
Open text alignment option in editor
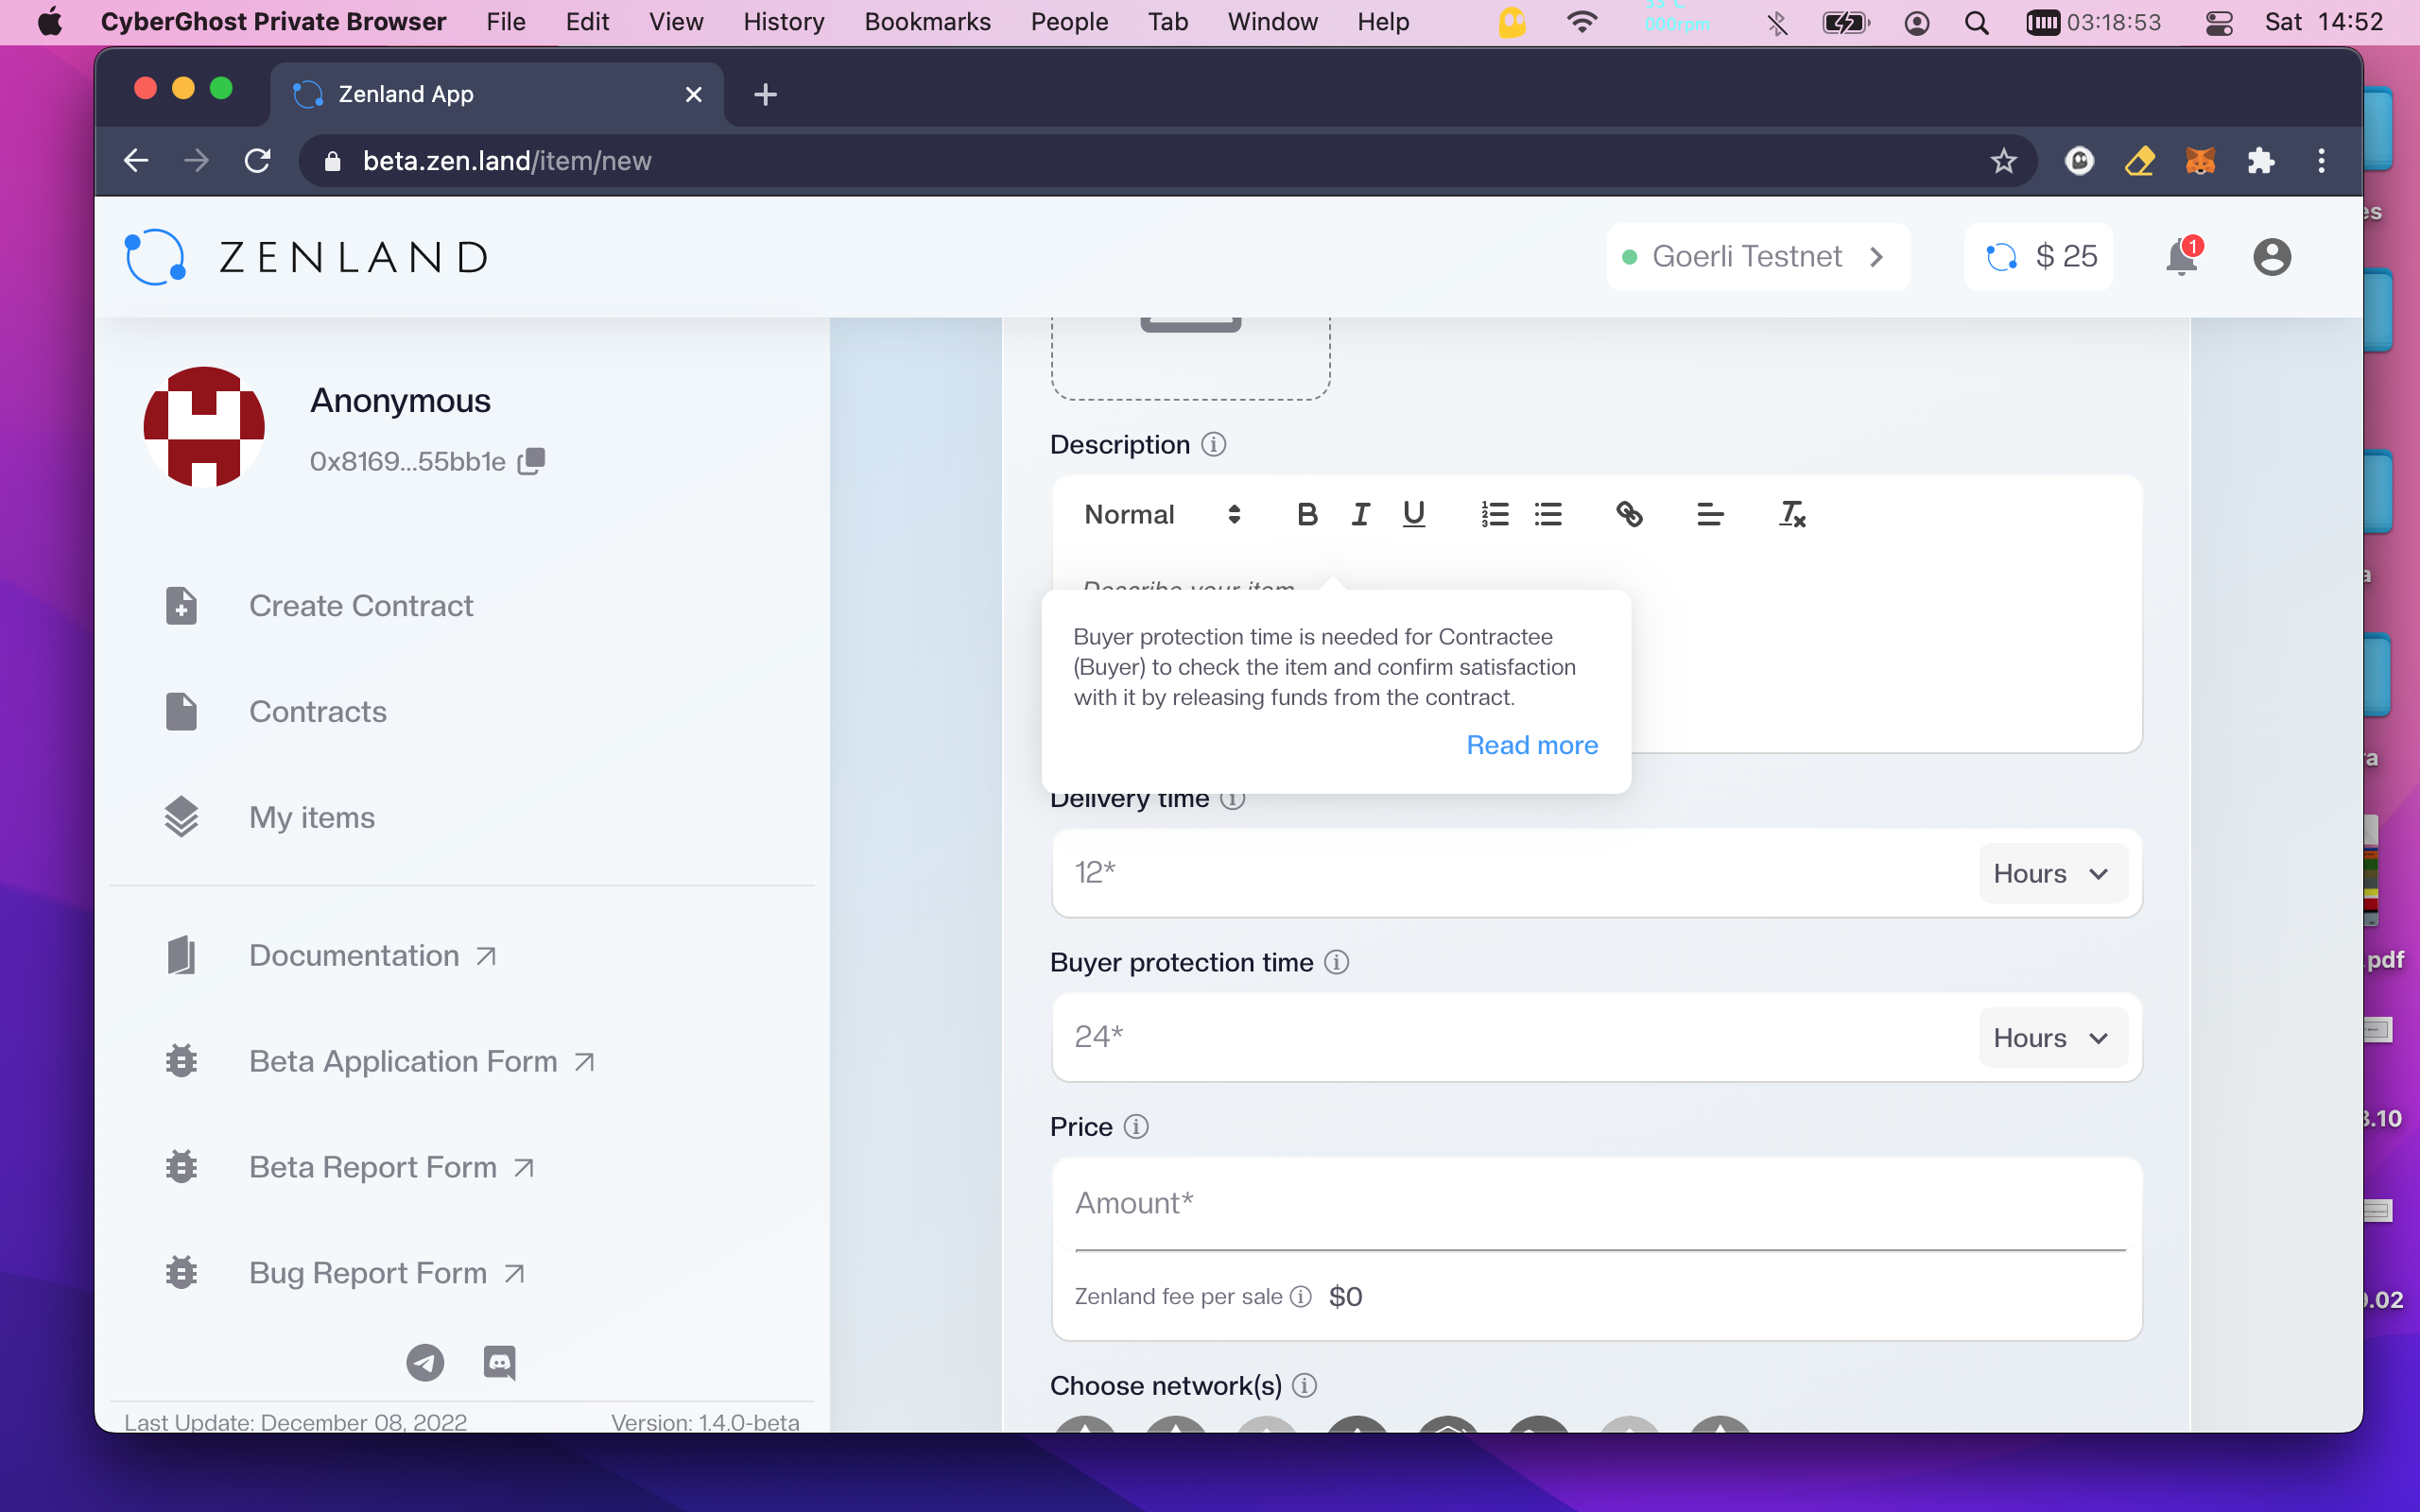(1710, 514)
